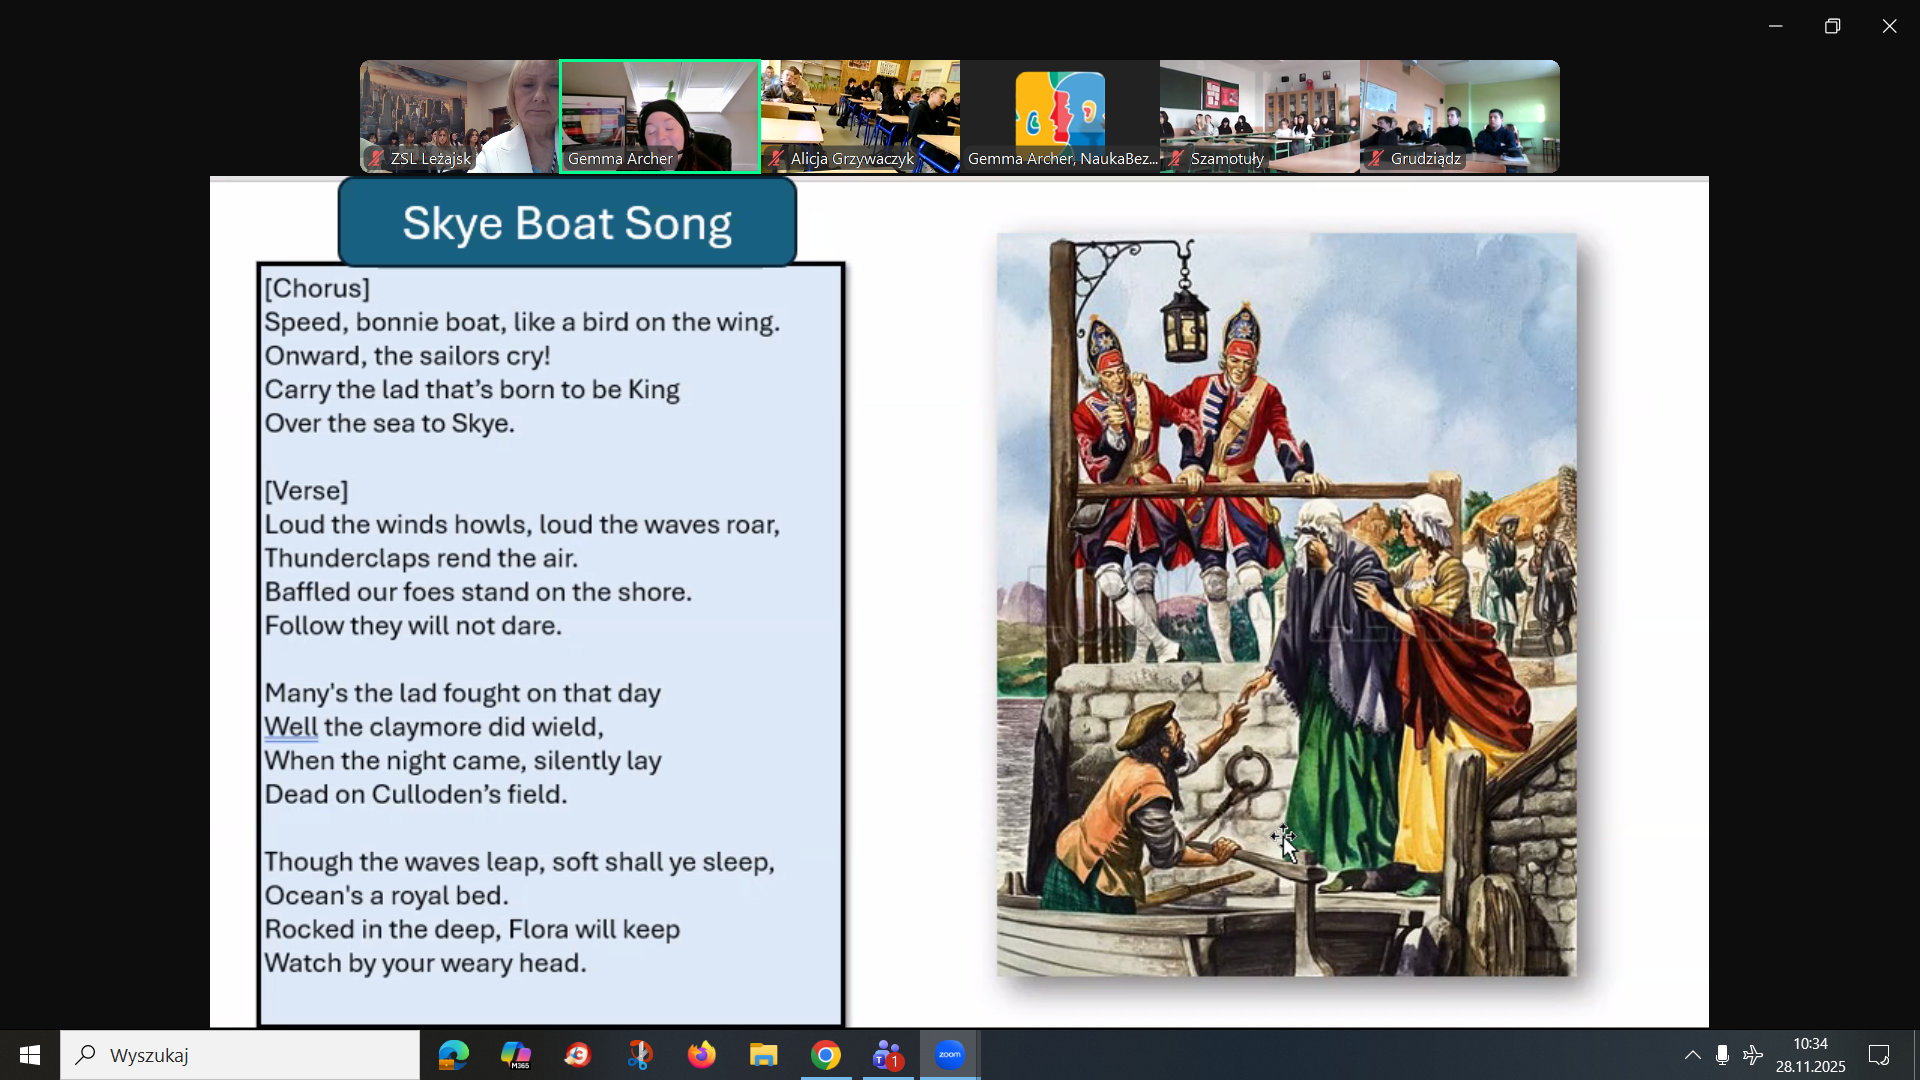Click the microphone tray icon
The image size is (1920, 1080).
click(x=1722, y=1055)
